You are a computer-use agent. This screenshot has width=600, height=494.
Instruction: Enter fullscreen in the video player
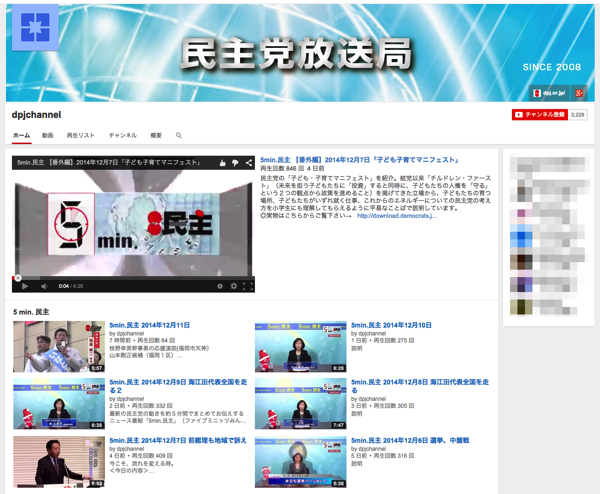click(248, 286)
